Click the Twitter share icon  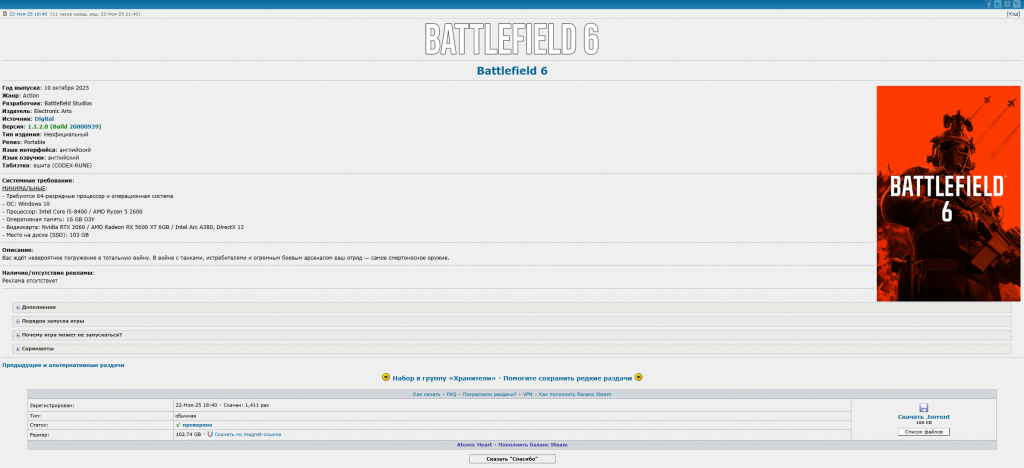pyautogui.click(x=998, y=4)
